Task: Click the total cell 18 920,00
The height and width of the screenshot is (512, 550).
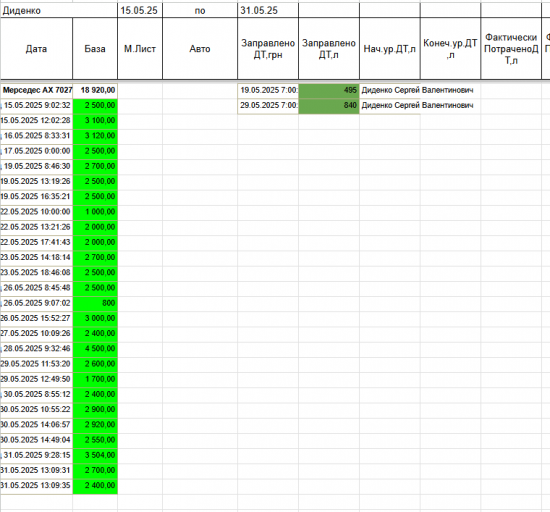Action: coord(95,90)
